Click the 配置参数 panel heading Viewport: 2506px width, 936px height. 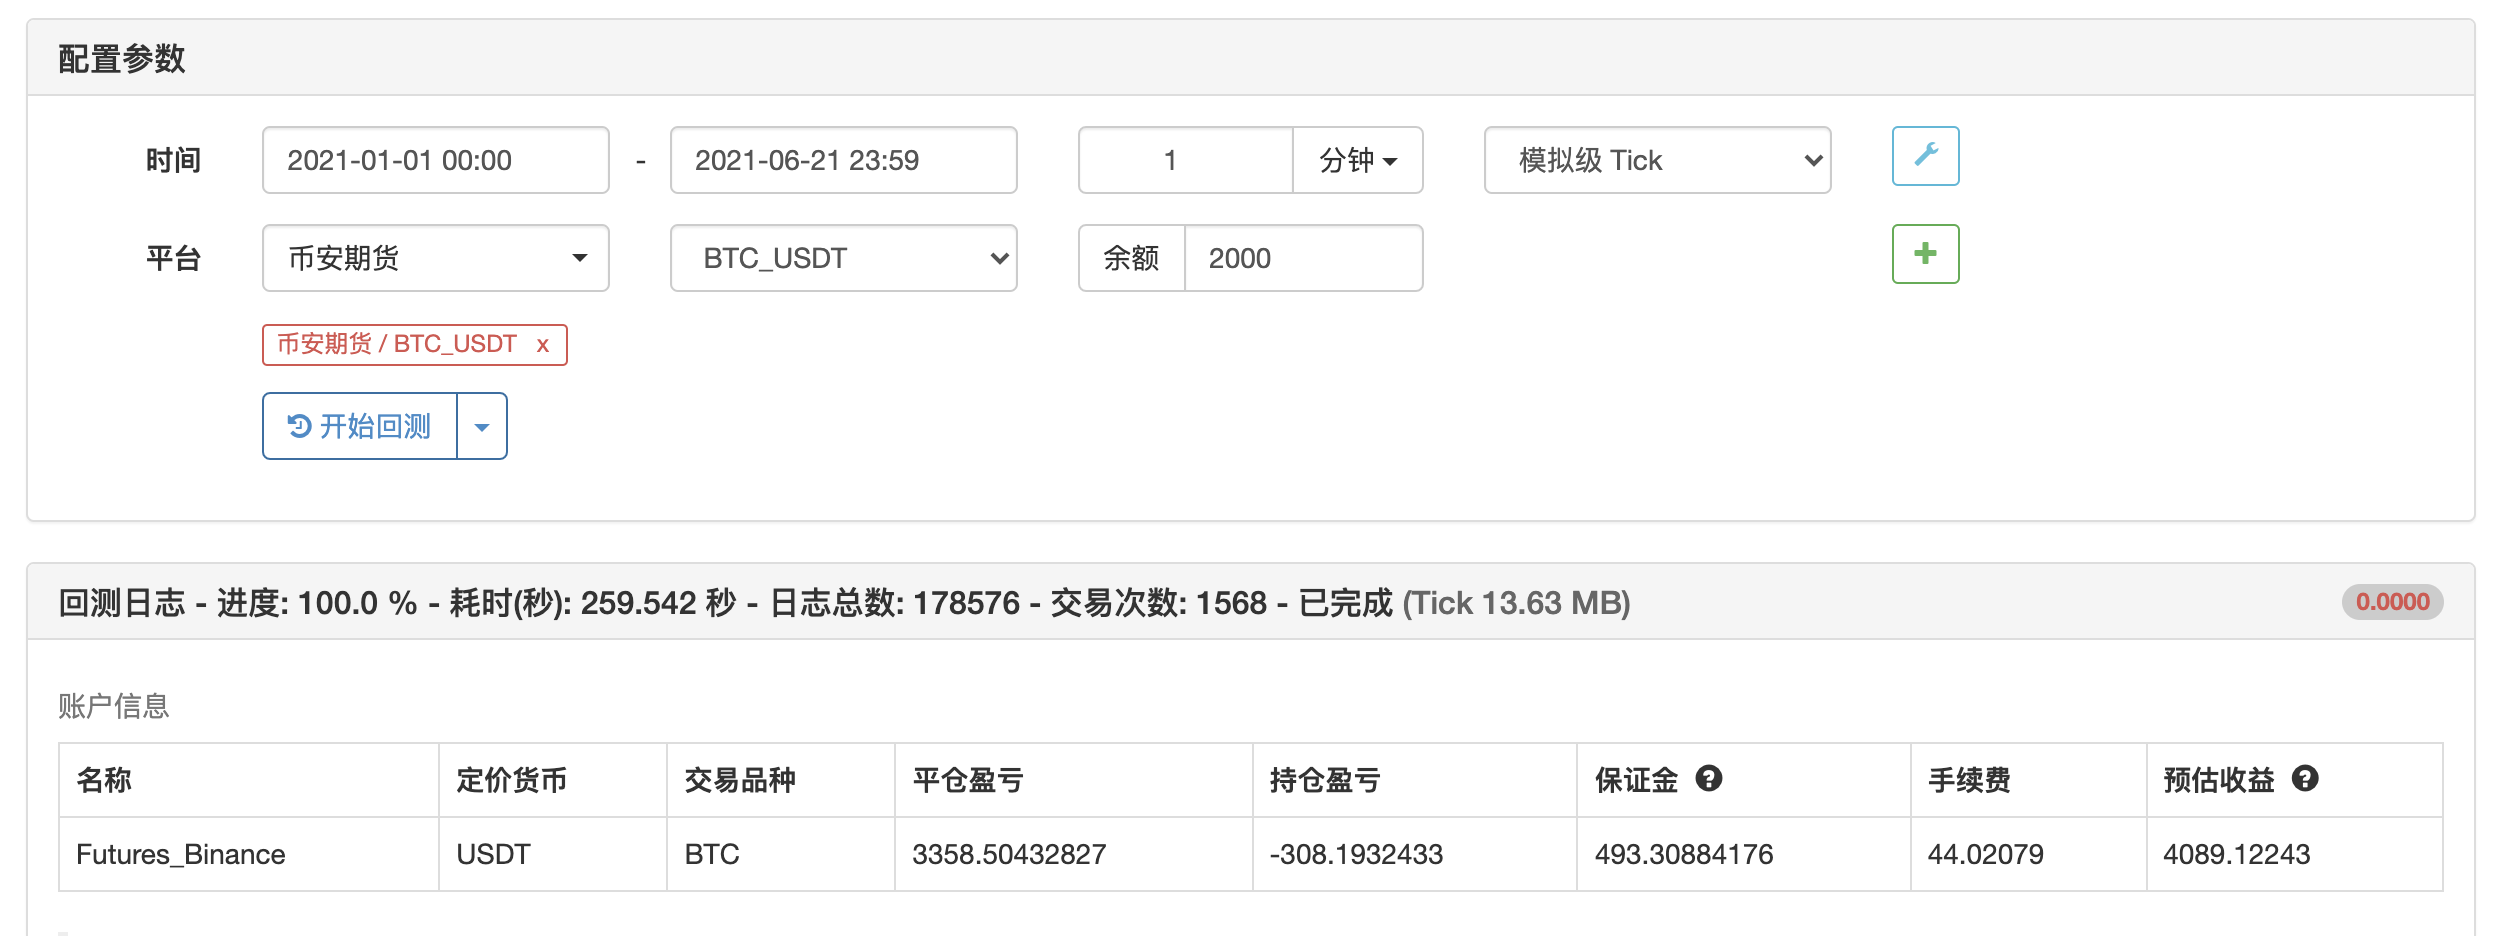[122, 59]
